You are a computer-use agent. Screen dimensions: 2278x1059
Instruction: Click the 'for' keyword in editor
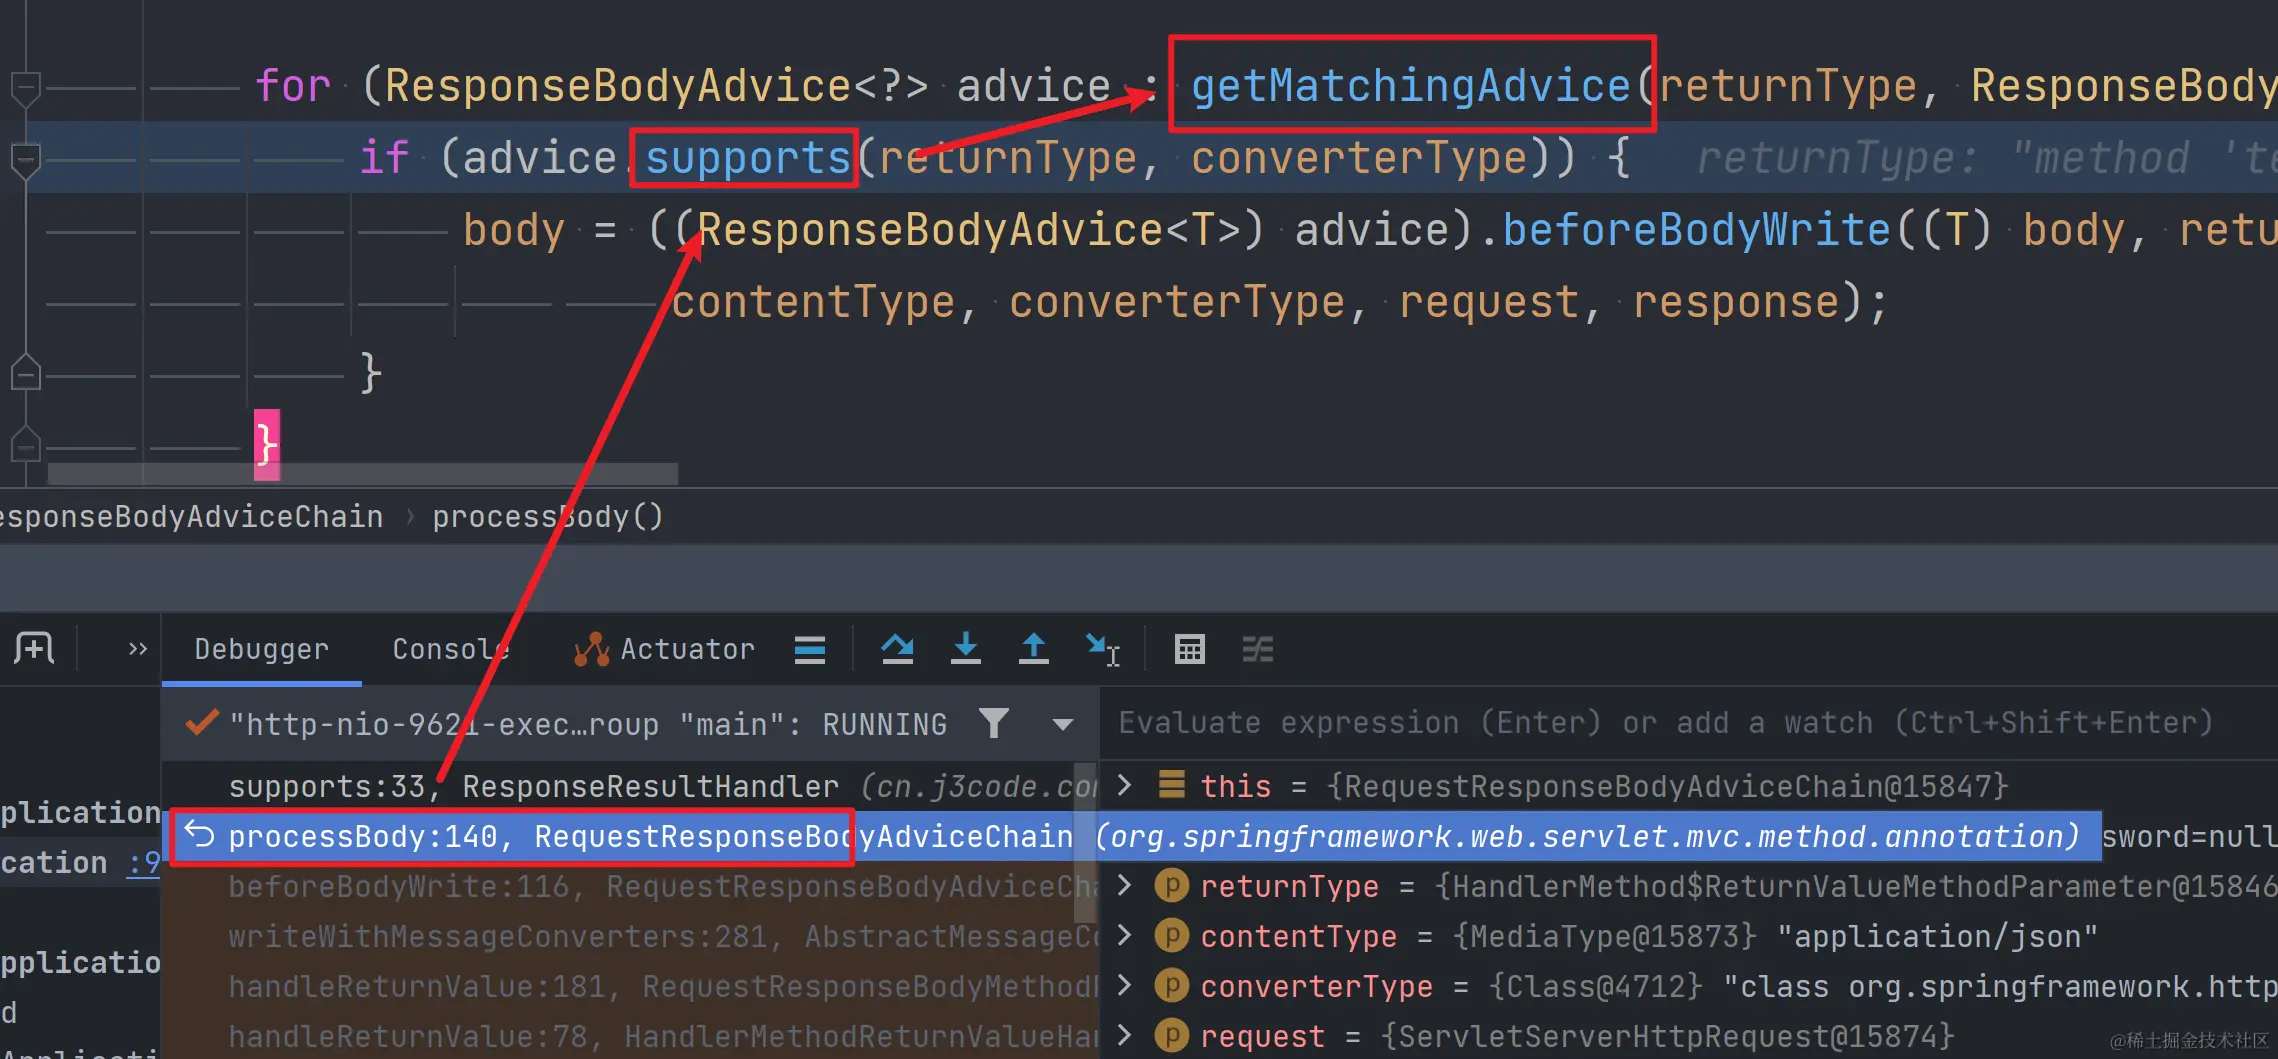tap(292, 86)
